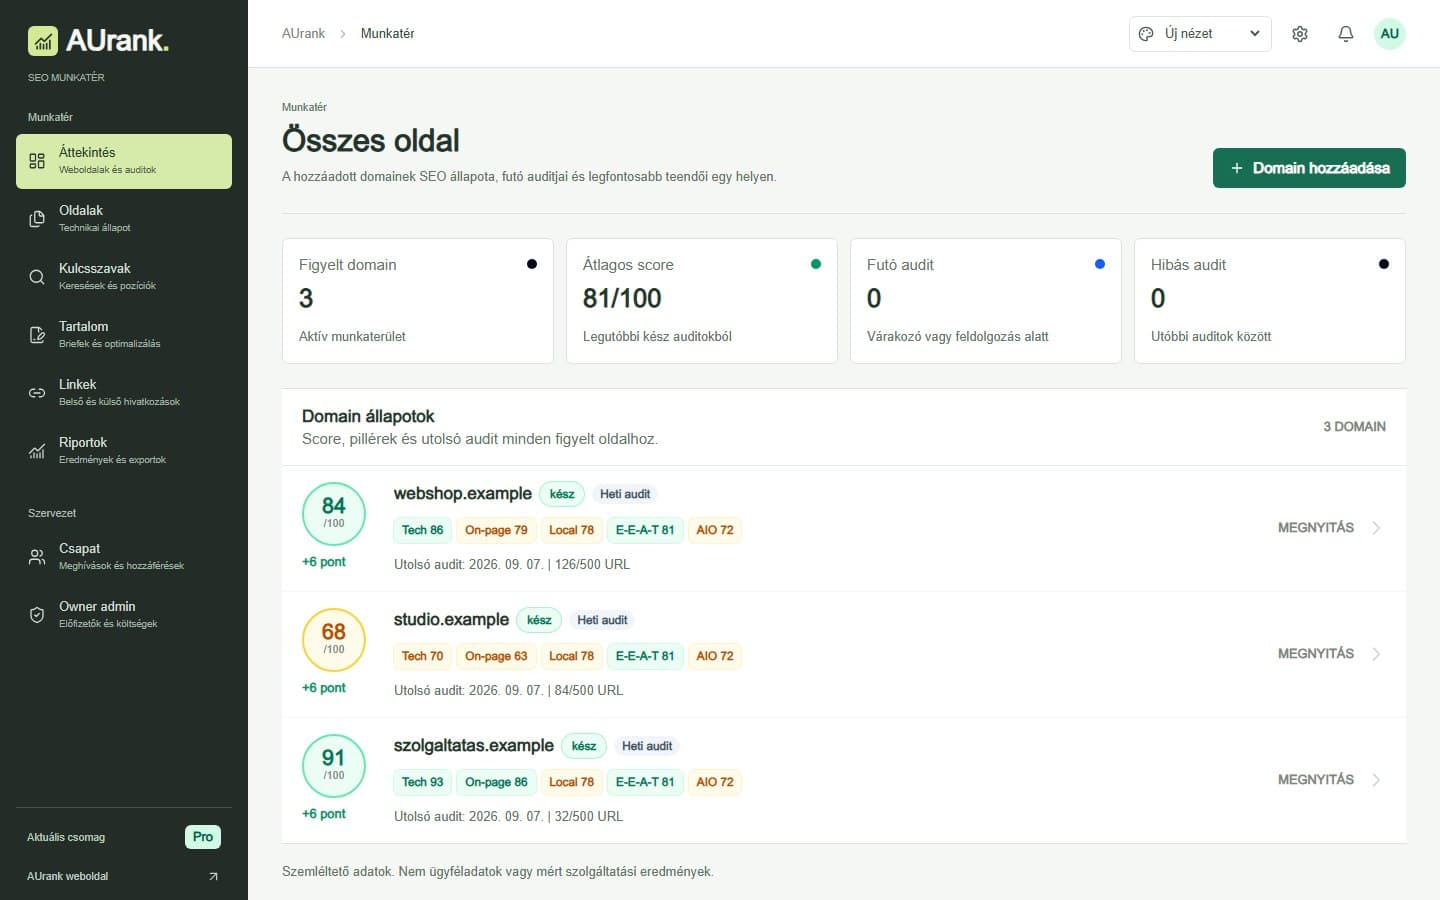Click the Oldalak pages icon
Screen dimensions: 1440x900
[x=37, y=219]
